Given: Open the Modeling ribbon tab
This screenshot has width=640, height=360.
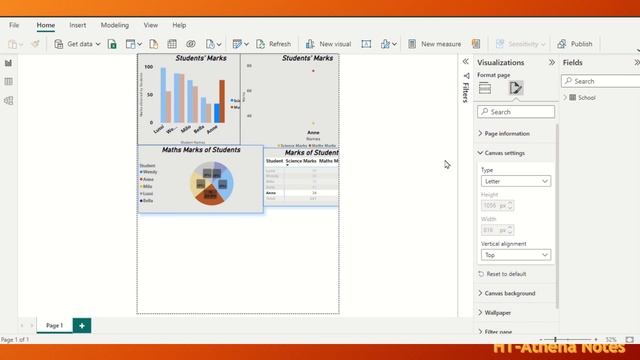Looking at the screenshot, I should pyautogui.click(x=115, y=25).
